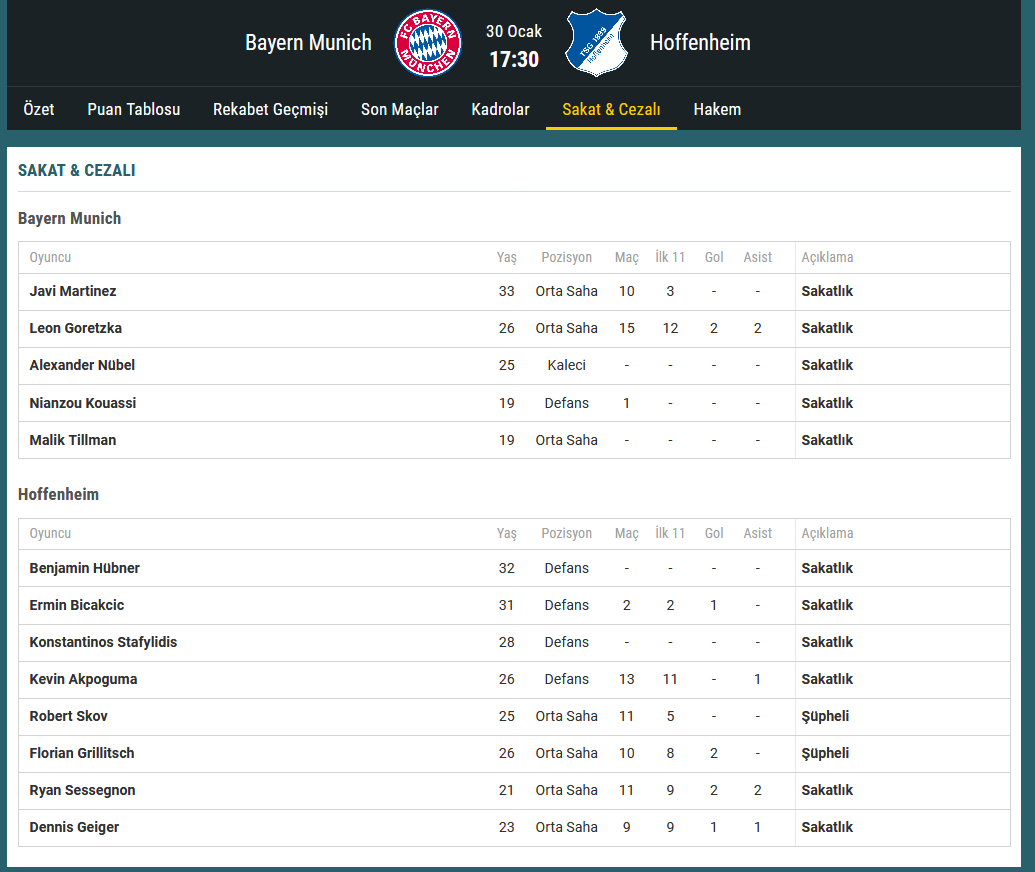1035x872 pixels.
Task: Click Pozisyon header in Hoffenheim table
Action: point(566,533)
